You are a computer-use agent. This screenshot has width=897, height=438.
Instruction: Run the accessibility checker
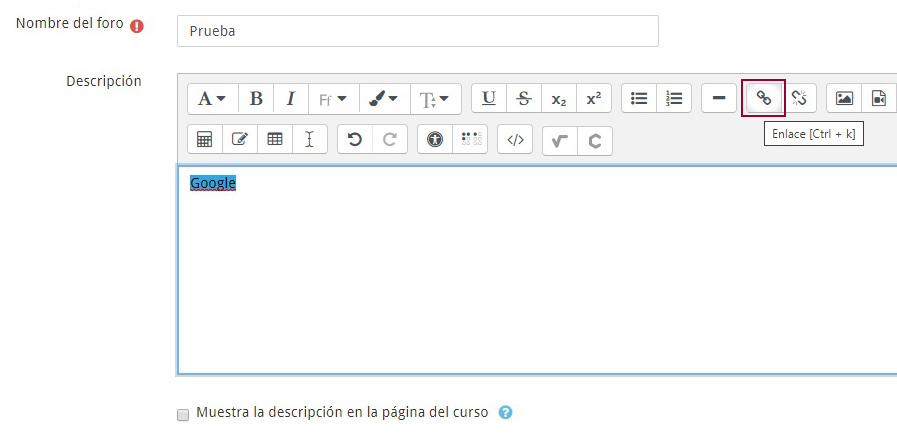pyautogui.click(x=435, y=139)
